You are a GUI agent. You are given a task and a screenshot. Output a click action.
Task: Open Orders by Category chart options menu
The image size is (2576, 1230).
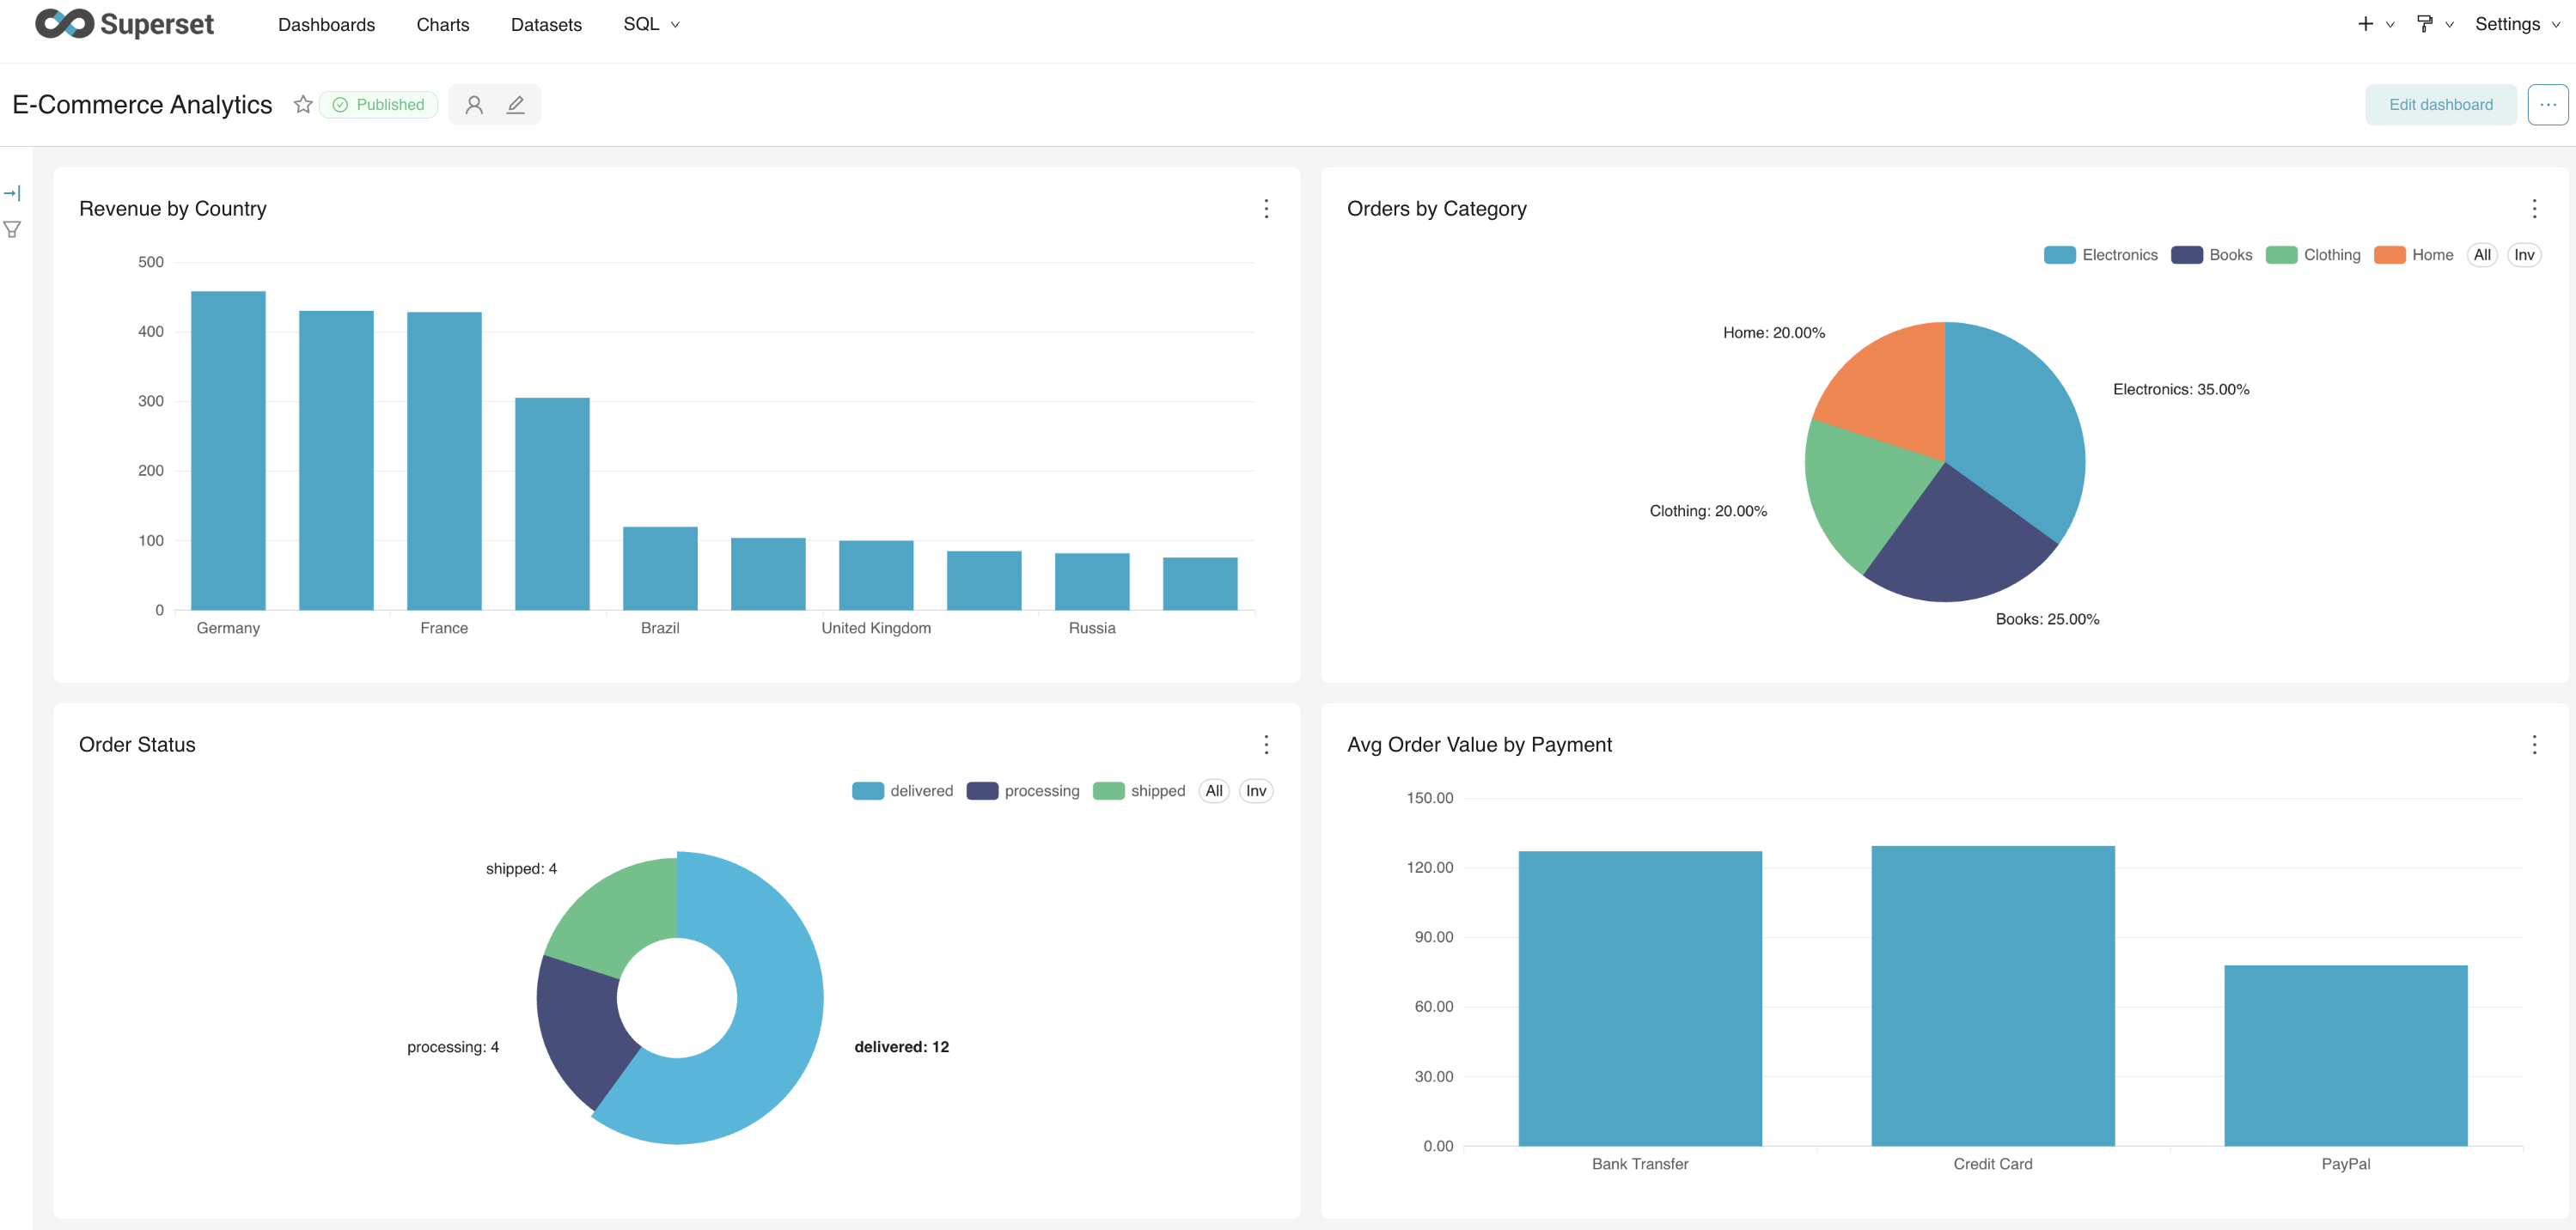coord(2534,208)
